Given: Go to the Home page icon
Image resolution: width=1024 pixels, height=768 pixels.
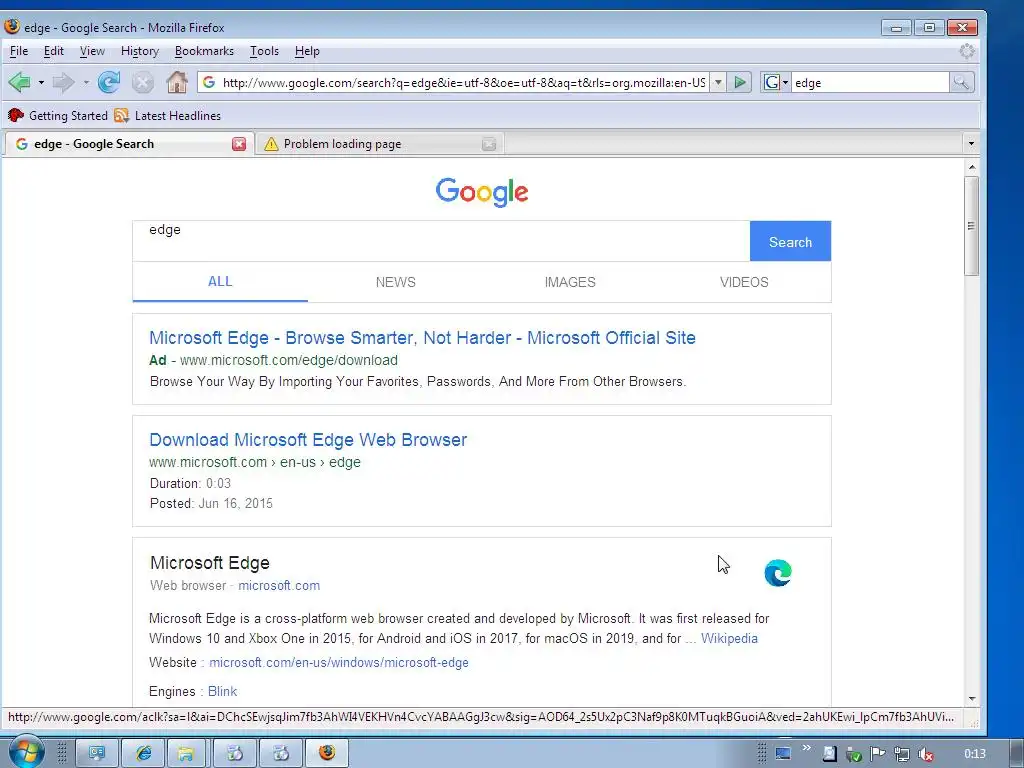Looking at the screenshot, I should [176, 82].
